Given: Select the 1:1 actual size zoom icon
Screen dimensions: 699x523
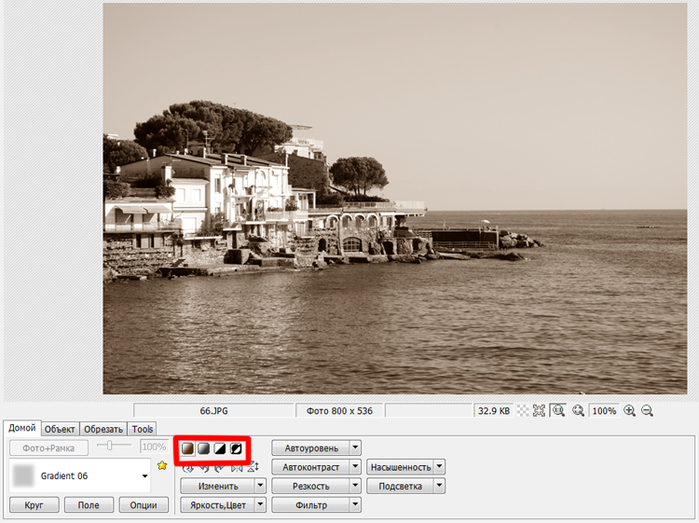Looking at the screenshot, I should coord(558,411).
